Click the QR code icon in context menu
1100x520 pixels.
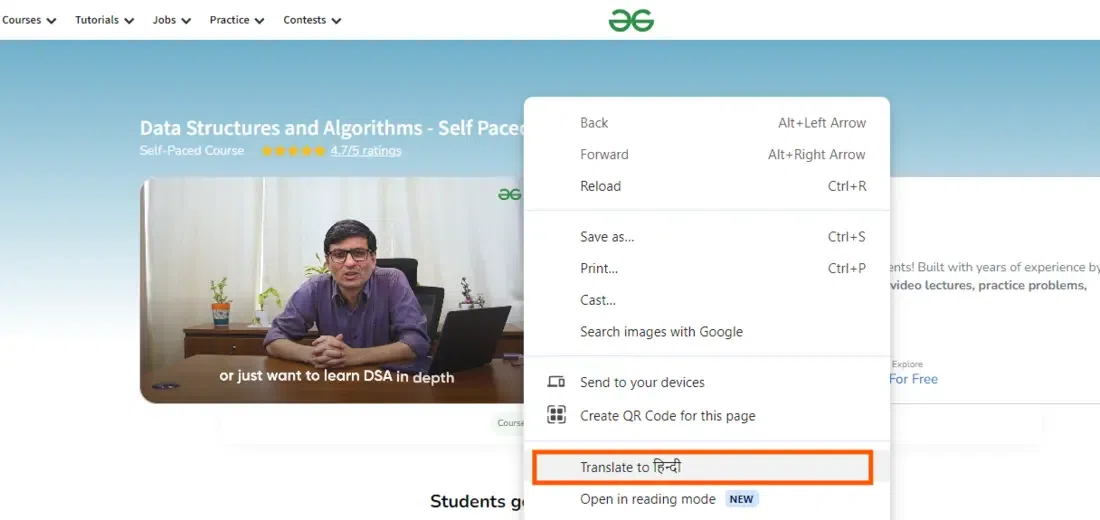(556, 415)
